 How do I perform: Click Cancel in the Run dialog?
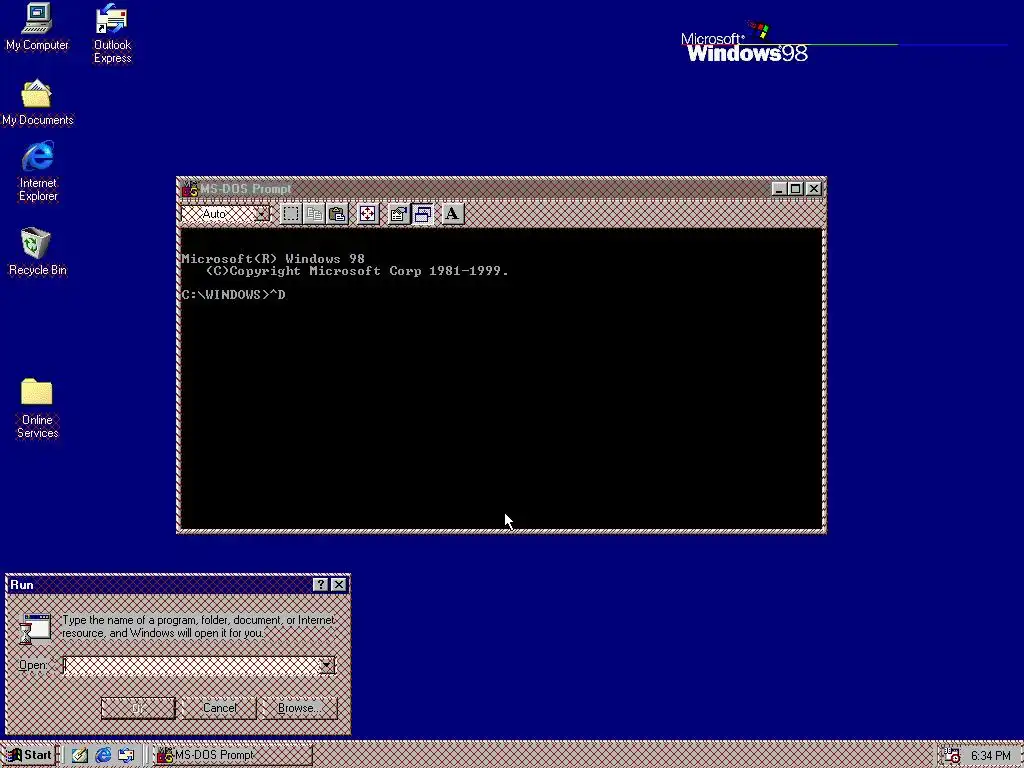[219, 708]
